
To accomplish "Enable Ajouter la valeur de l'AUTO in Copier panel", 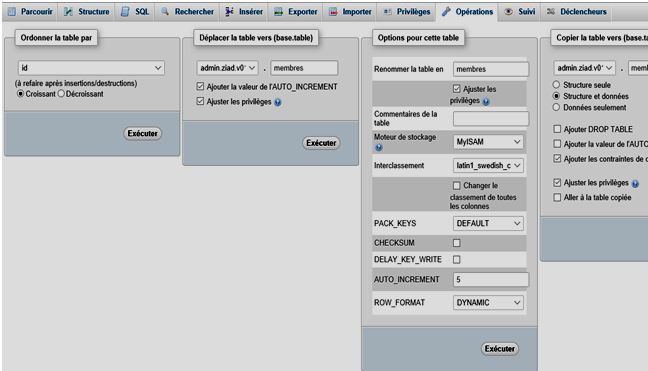I will pos(557,144).
